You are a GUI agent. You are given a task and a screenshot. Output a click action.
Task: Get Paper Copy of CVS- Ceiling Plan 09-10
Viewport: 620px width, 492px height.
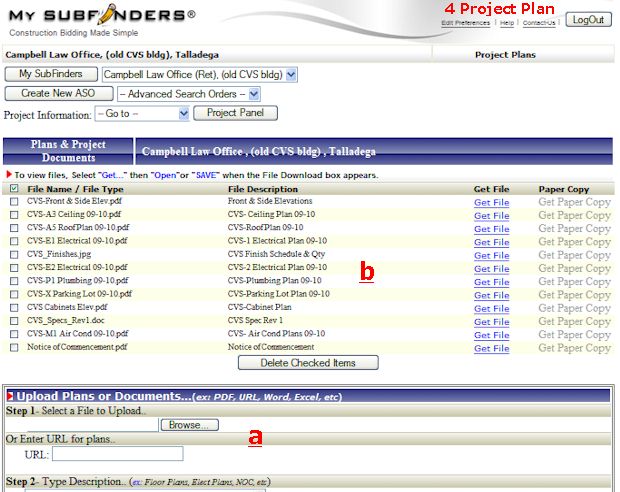click(x=575, y=216)
